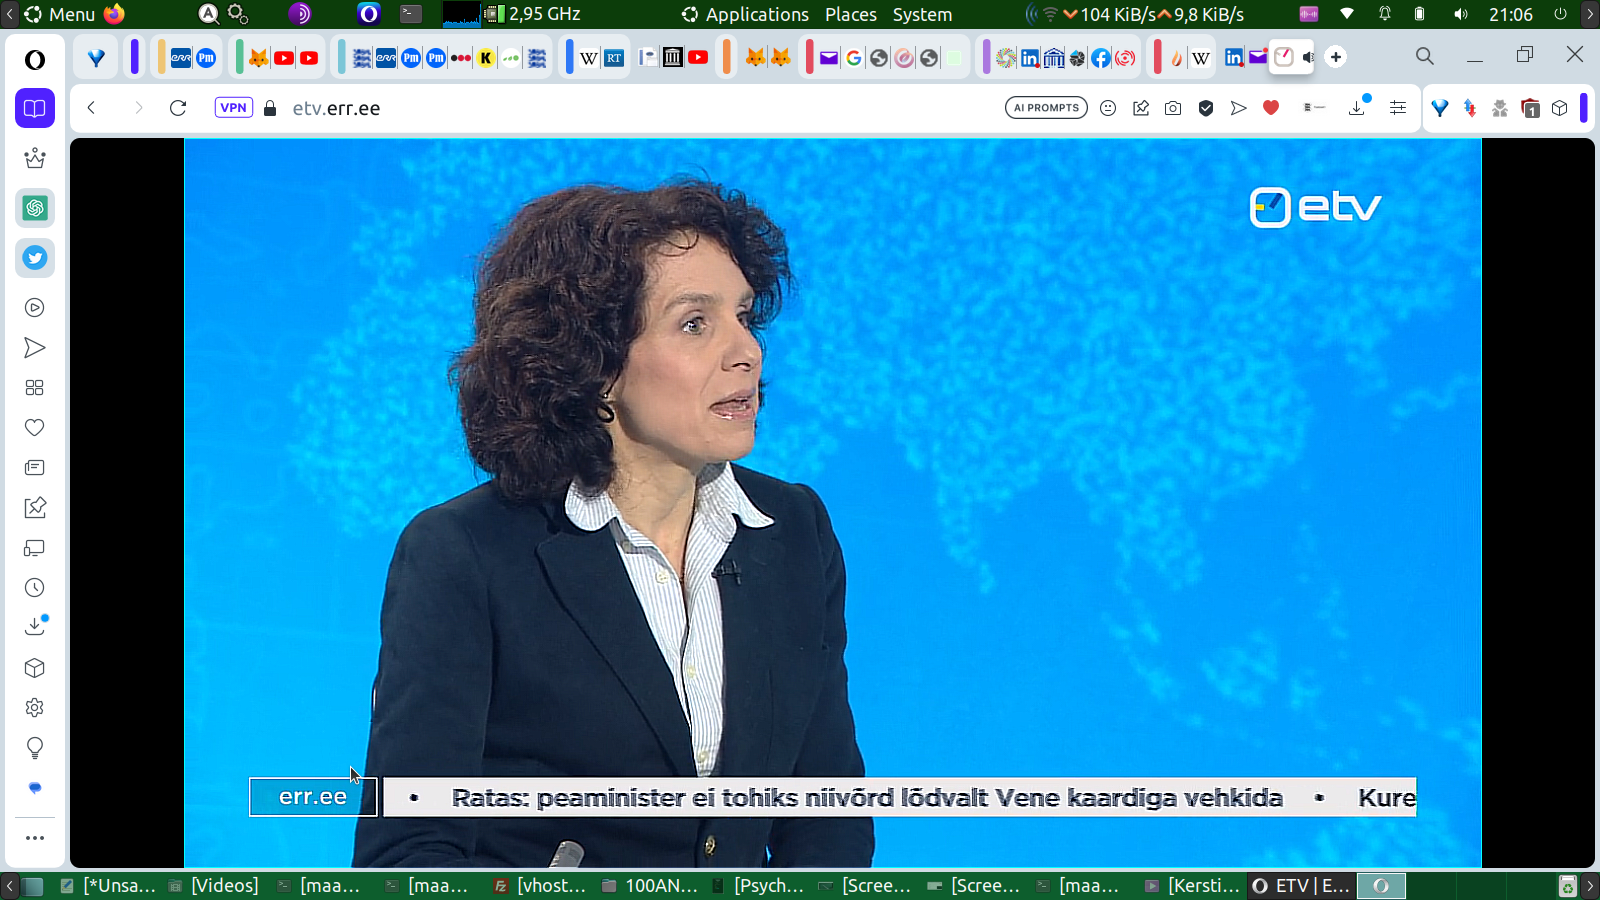The width and height of the screenshot is (1600, 900).
Task: Switch to the Wikipedia tab next to RT tab
Action: [589, 58]
